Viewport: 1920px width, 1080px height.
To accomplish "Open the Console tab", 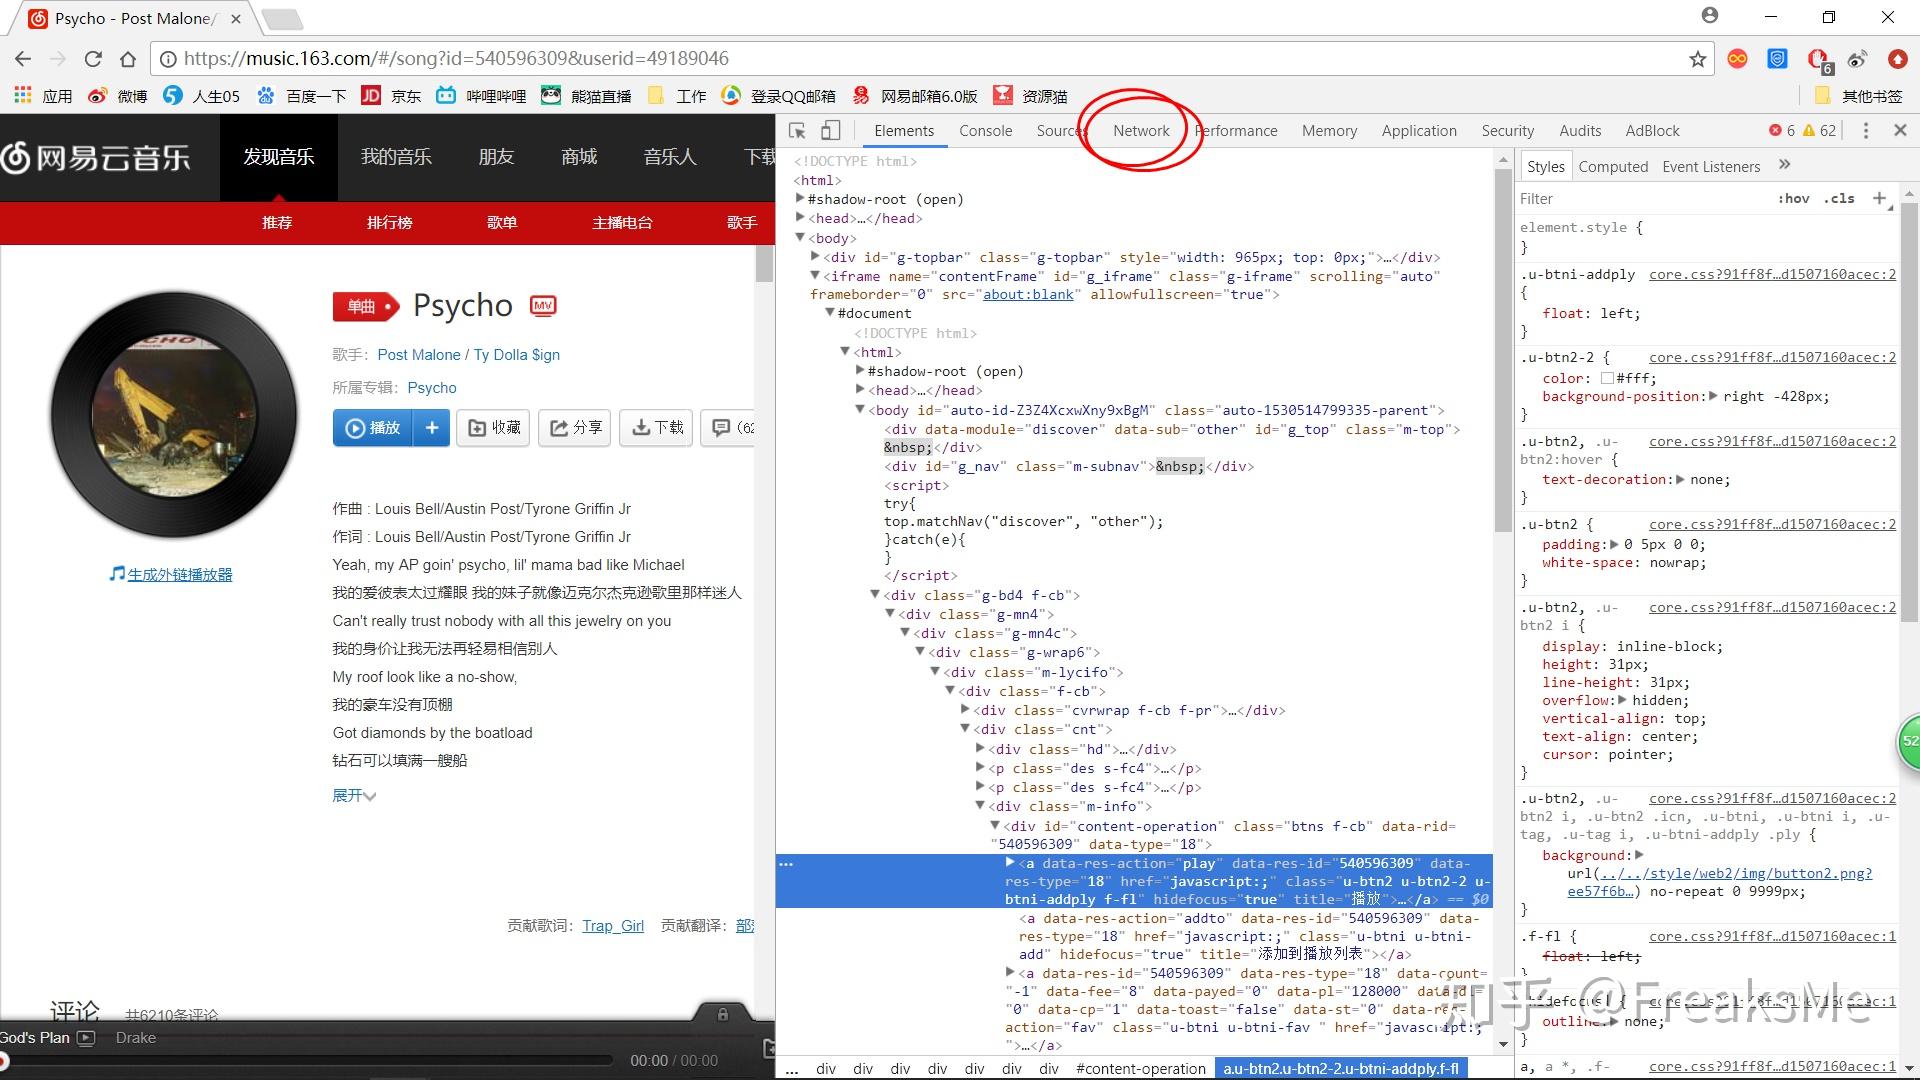I will point(985,131).
